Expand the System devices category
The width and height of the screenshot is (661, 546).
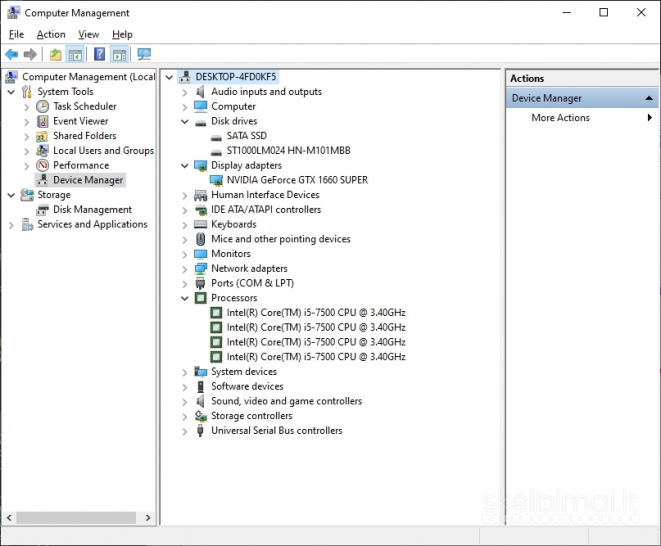[185, 372]
